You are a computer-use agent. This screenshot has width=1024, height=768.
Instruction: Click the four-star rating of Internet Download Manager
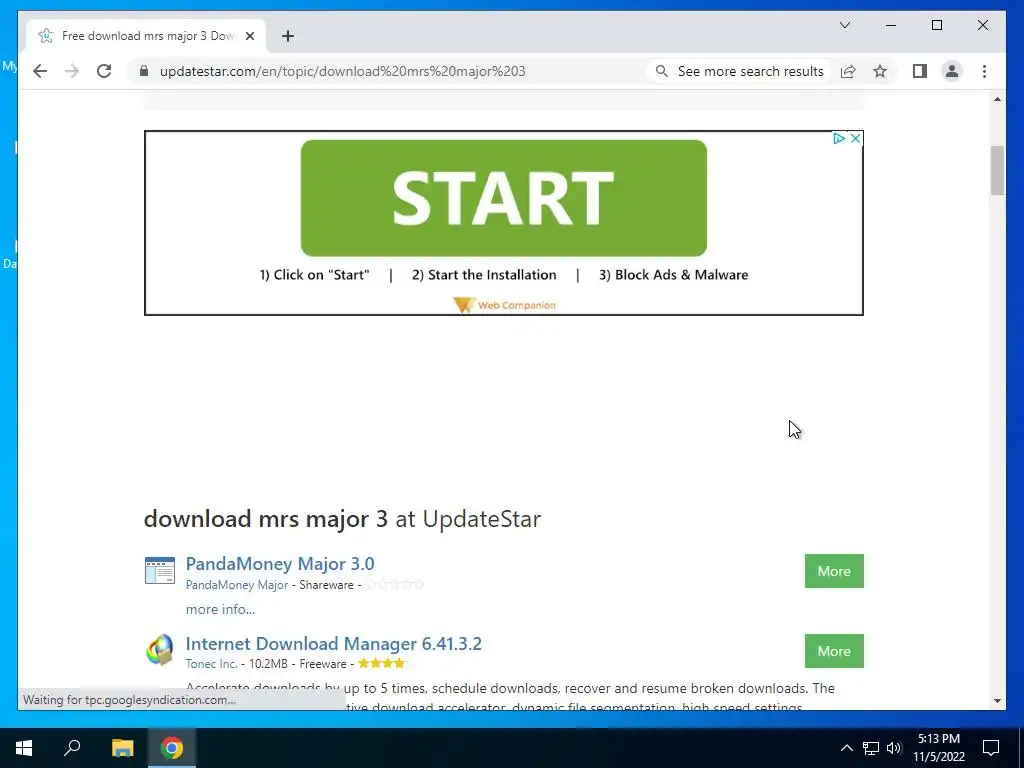point(382,664)
